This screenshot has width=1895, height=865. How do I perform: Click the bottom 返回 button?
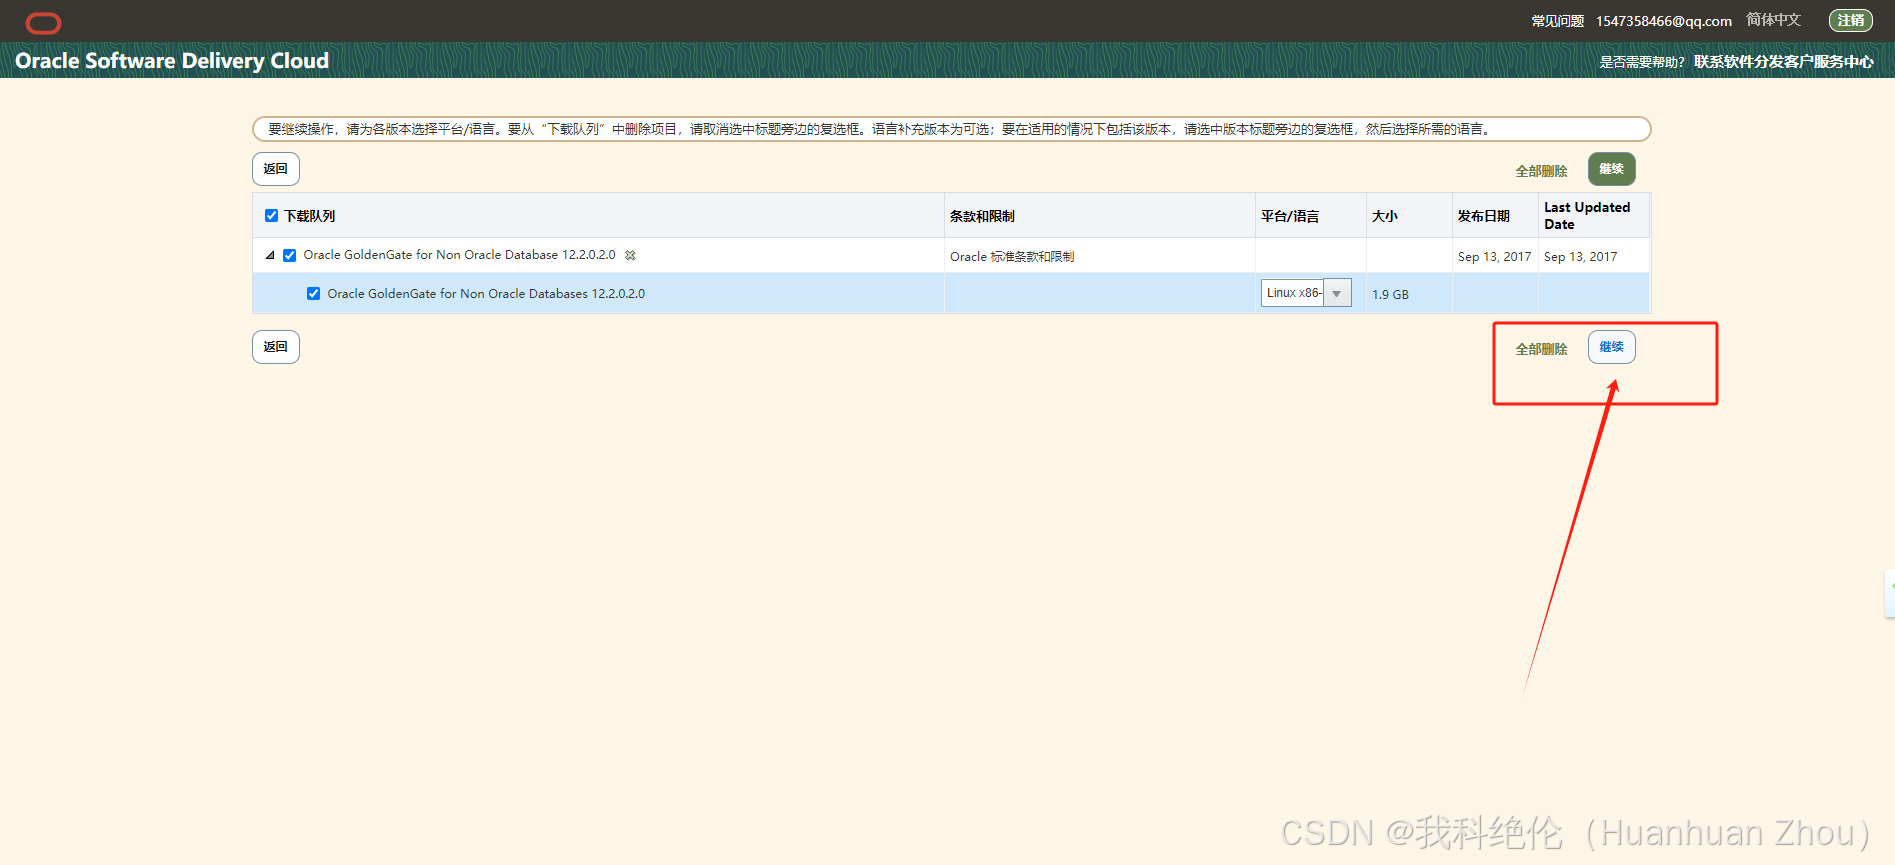coord(276,347)
